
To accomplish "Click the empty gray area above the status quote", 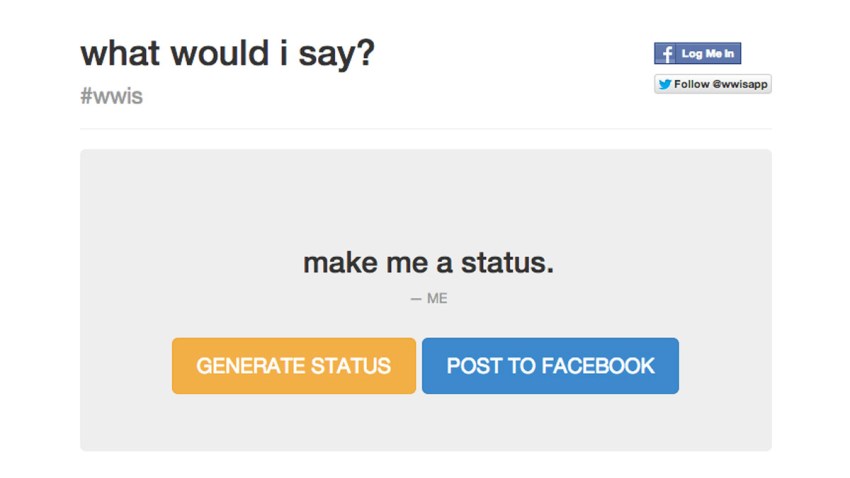I will coord(426,195).
